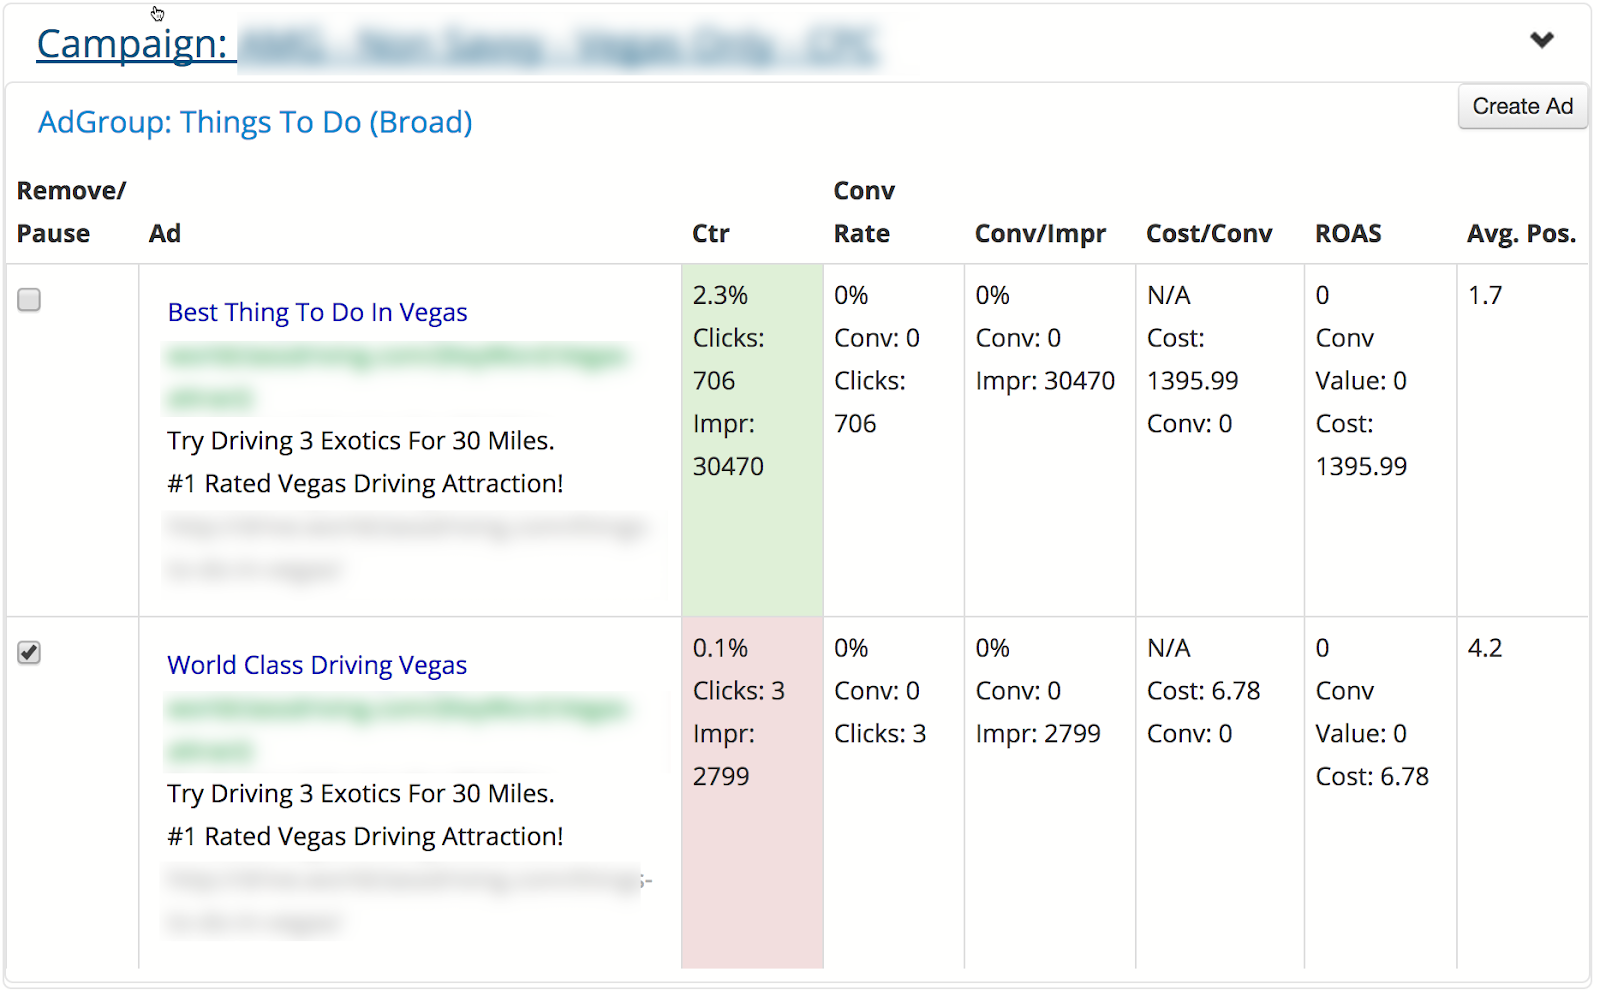Screen dimensions: 1600x990
Task: Click the 4.2 average position value
Action: (1485, 648)
